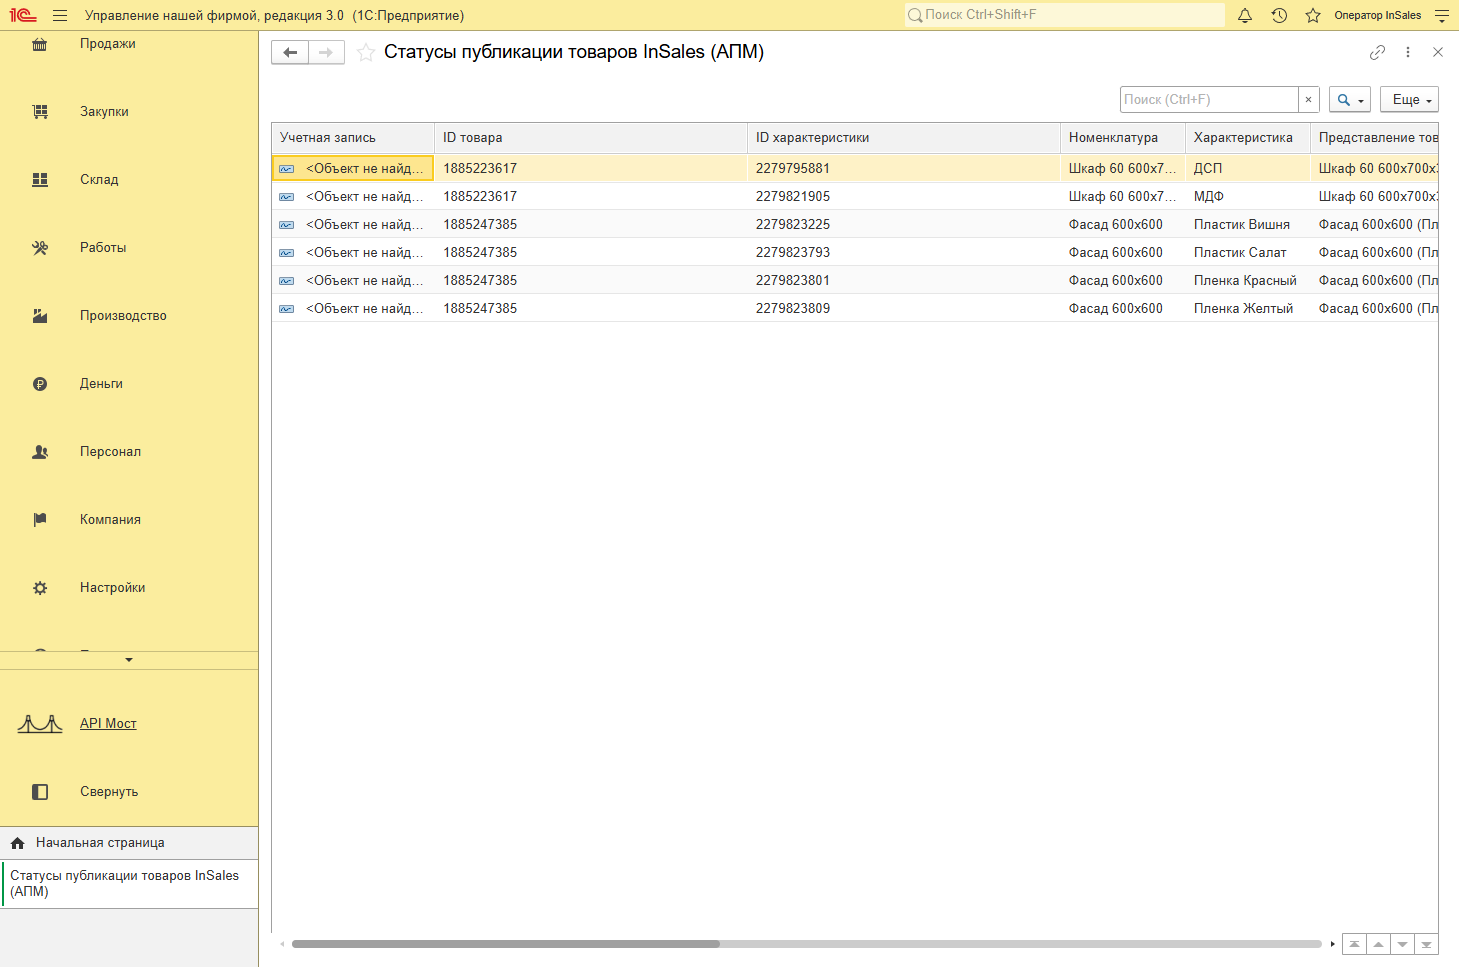Image resolution: width=1459 pixels, height=967 pixels.
Task: Open form's more actions three-dot menu
Action: pos(1408,52)
